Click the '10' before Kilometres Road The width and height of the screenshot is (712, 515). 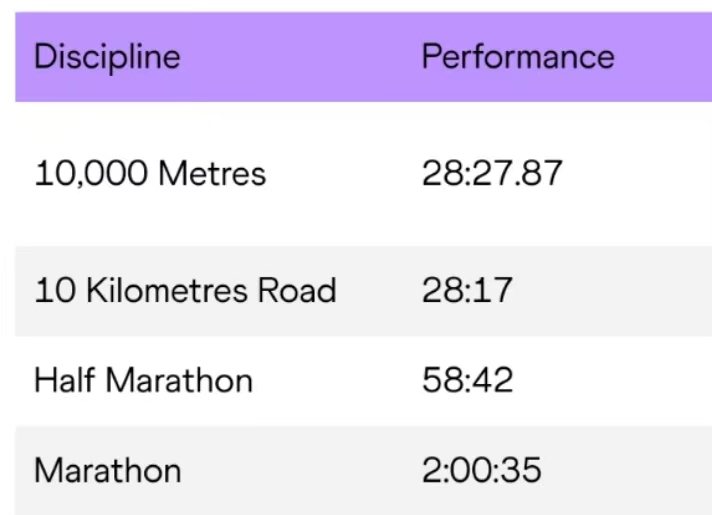[x=49, y=291]
